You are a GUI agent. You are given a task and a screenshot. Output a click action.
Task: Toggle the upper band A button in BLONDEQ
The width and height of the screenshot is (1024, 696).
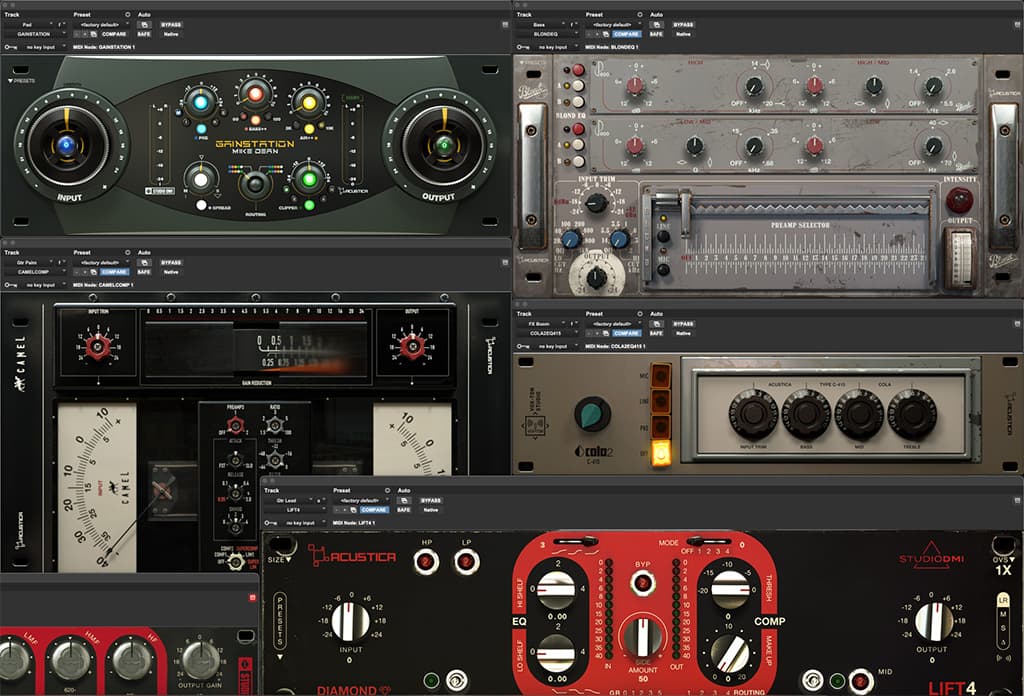click(578, 86)
